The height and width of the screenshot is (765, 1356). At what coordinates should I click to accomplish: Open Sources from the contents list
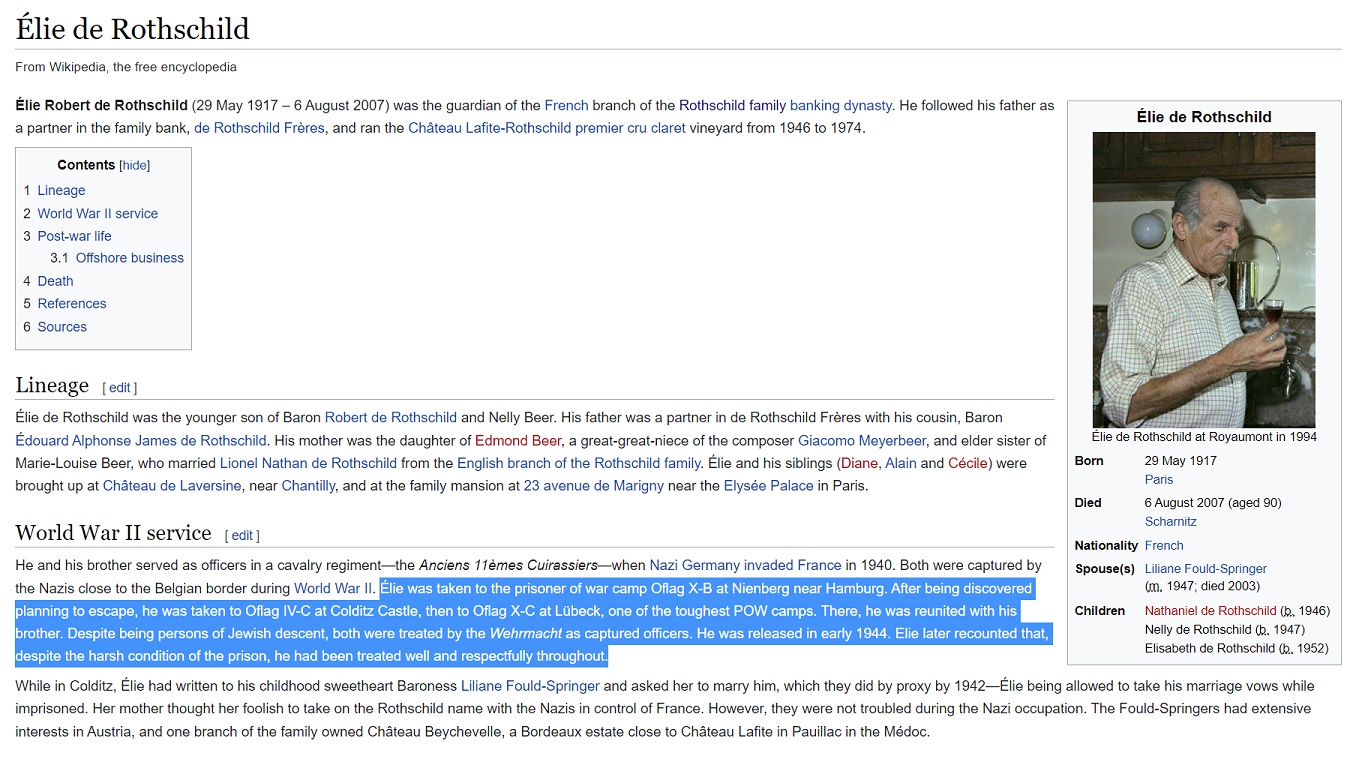point(62,327)
